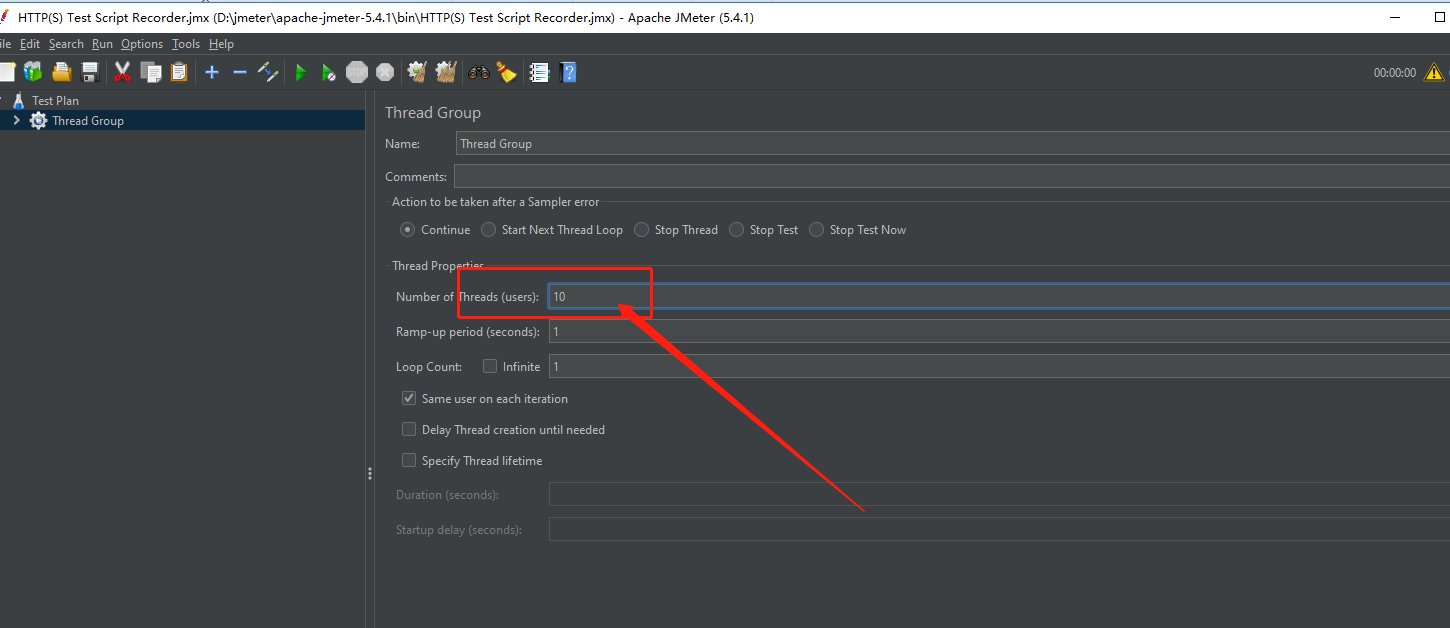Save the test plan with the floppy disk icon
1450x628 pixels.
point(90,72)
